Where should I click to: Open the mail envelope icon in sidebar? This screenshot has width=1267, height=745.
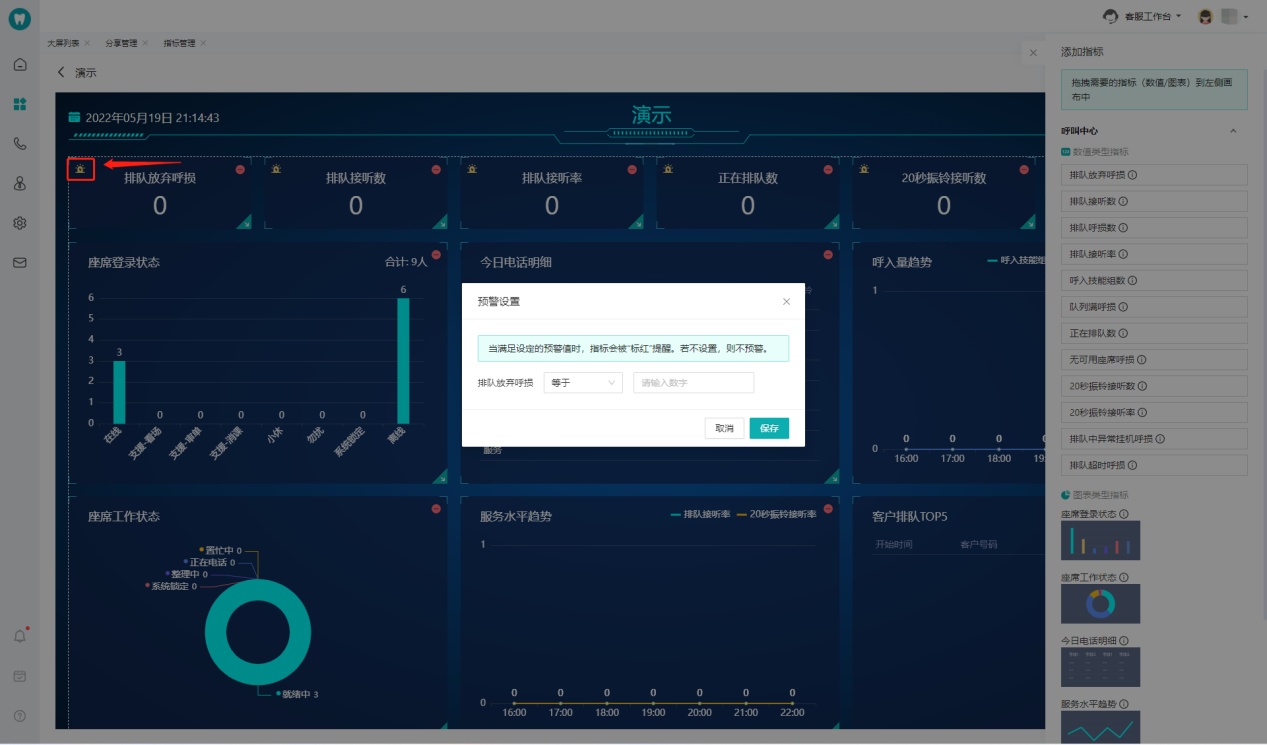(20, 263)
